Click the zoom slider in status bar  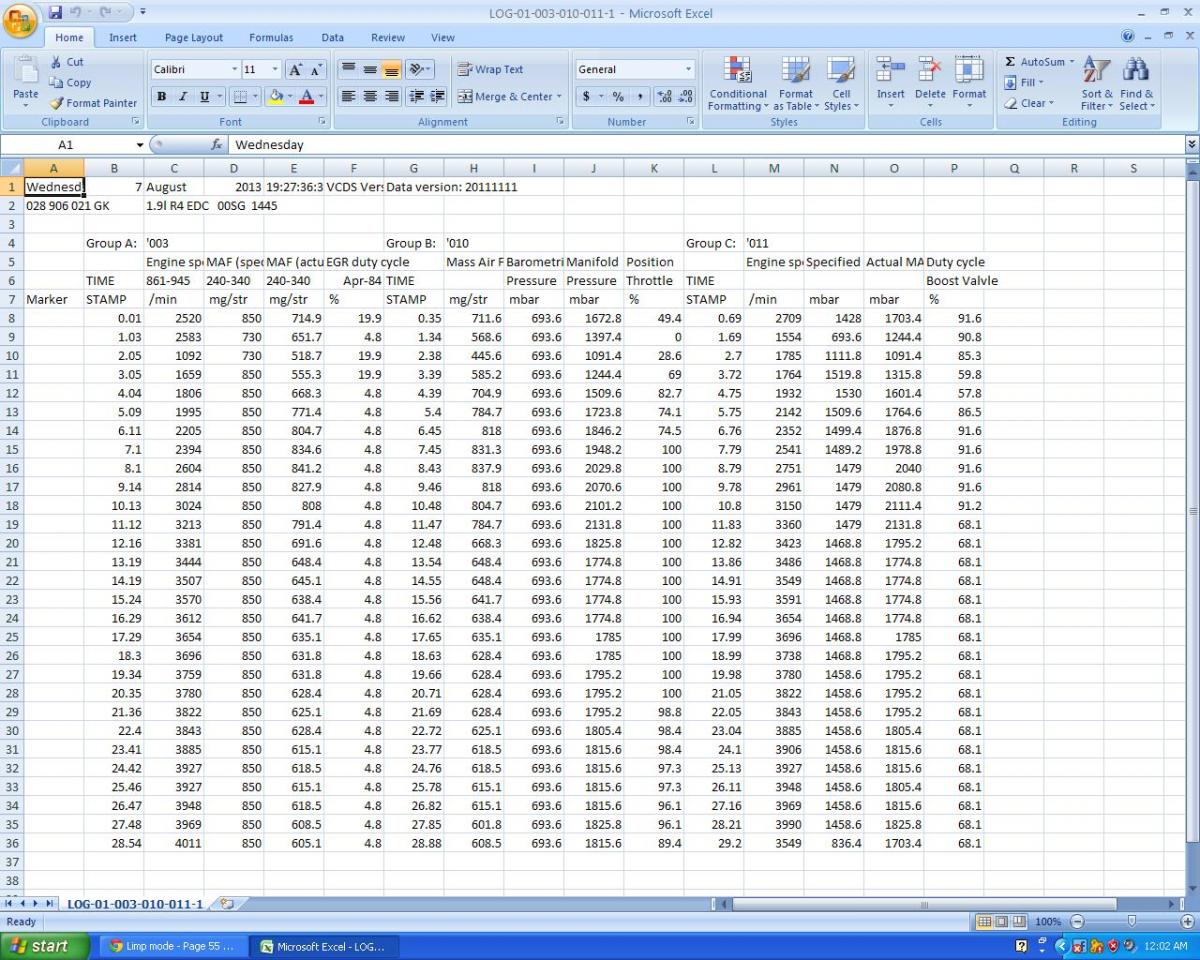[1131, 921]
